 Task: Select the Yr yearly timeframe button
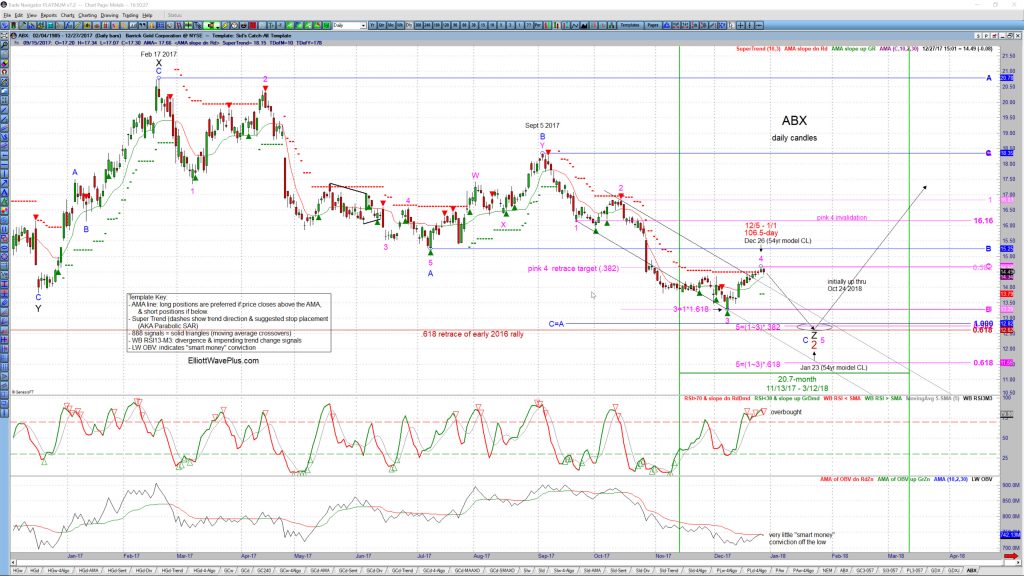(373, 25)
